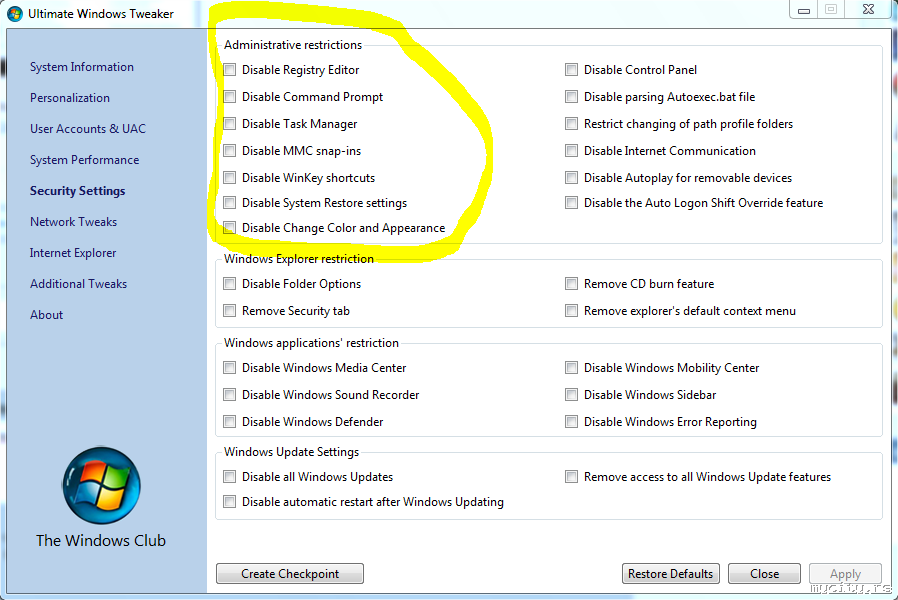Check Disable all Windows Updates
898x600 pixels.
(230, 477)
